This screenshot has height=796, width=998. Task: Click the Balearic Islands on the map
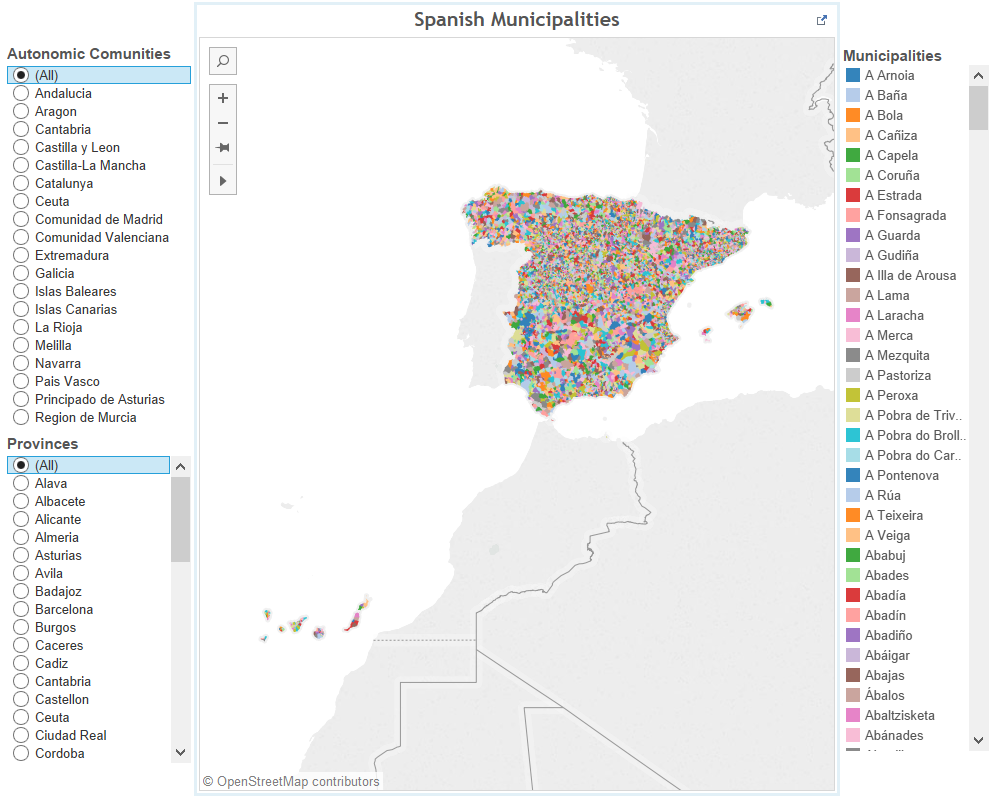pos(738,316)
